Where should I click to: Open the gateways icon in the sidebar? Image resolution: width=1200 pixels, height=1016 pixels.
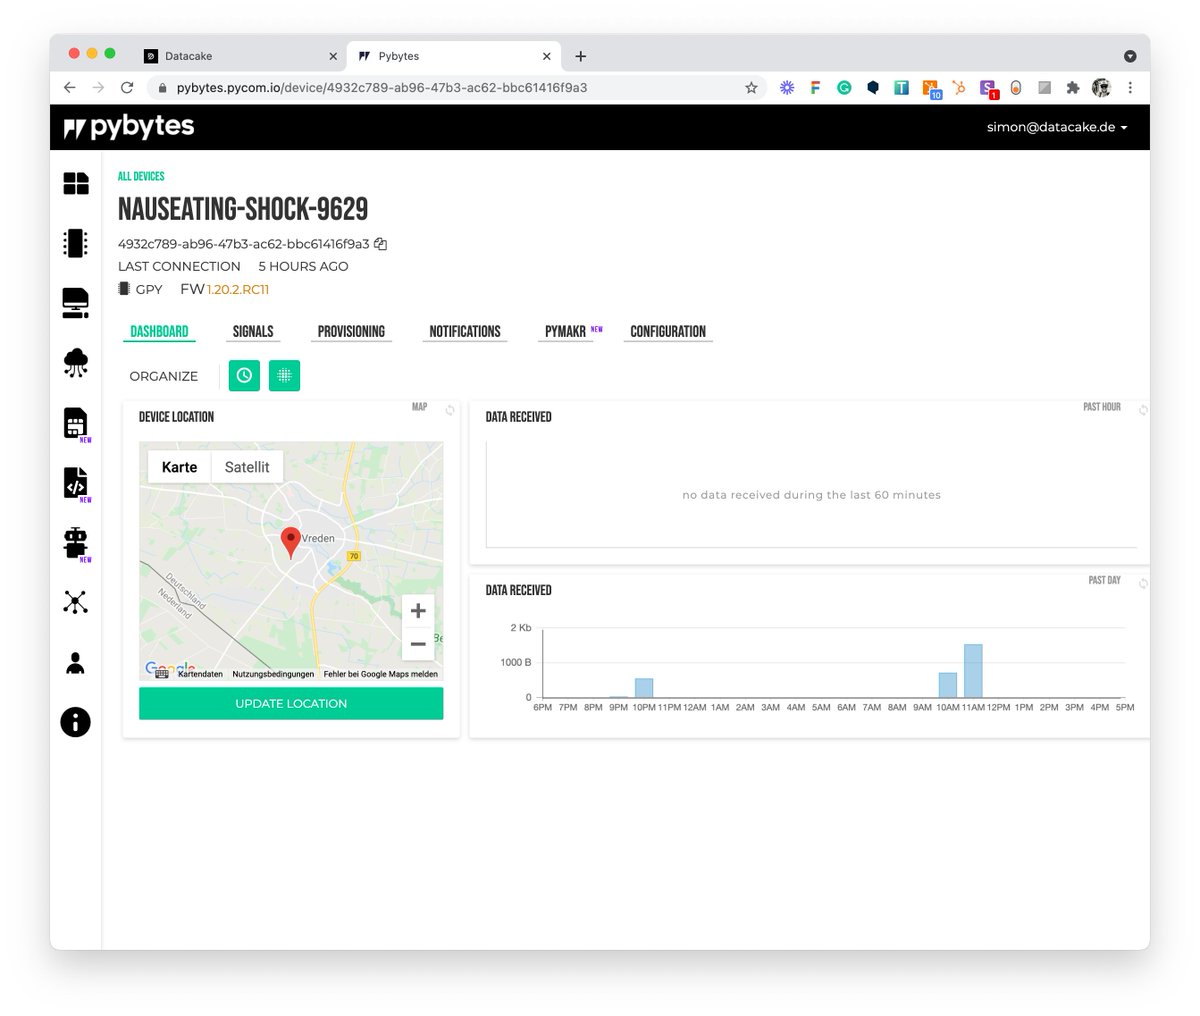click(75, 303)
